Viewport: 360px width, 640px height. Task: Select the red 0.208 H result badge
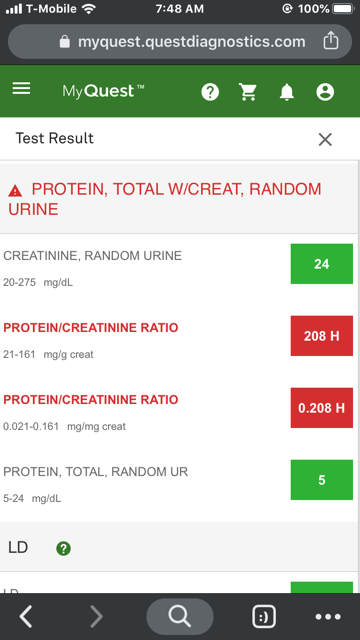tap(322, 408)
